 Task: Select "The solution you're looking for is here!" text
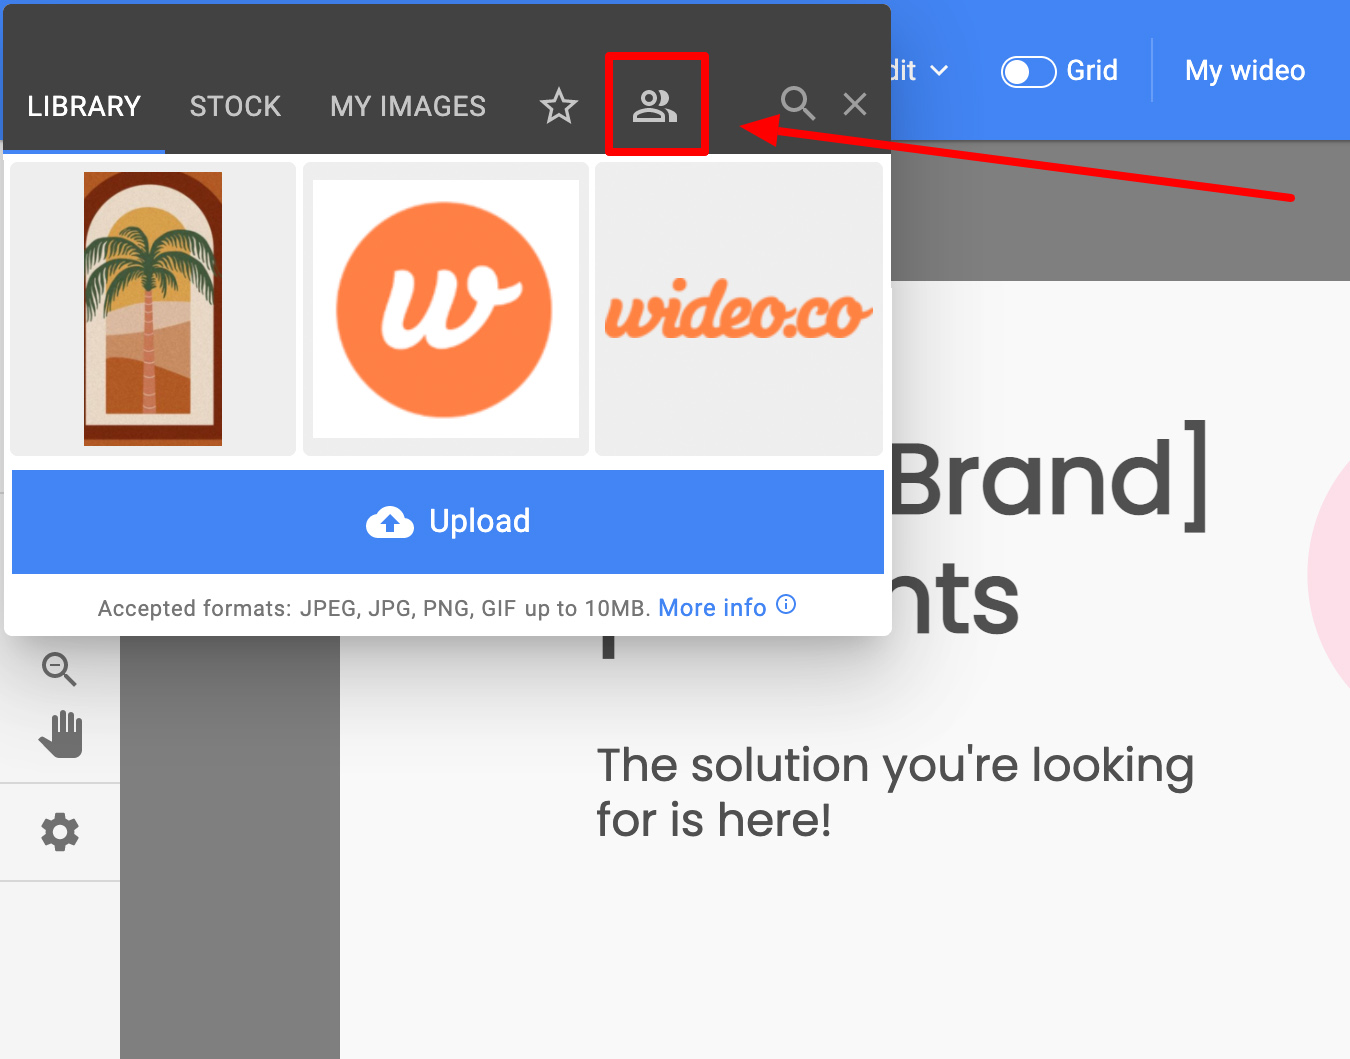click(895, 793)
